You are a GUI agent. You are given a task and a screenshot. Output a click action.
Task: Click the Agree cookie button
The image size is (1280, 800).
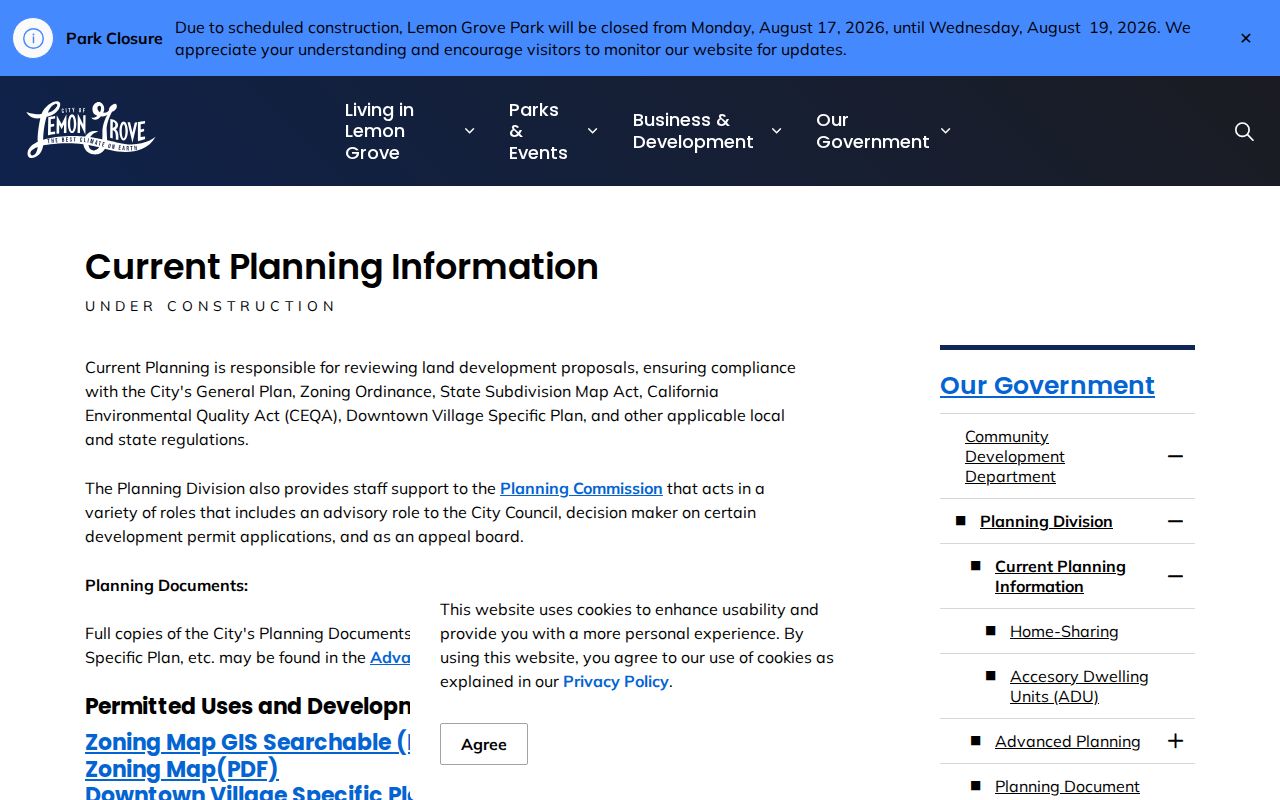(x=484, y=744)
